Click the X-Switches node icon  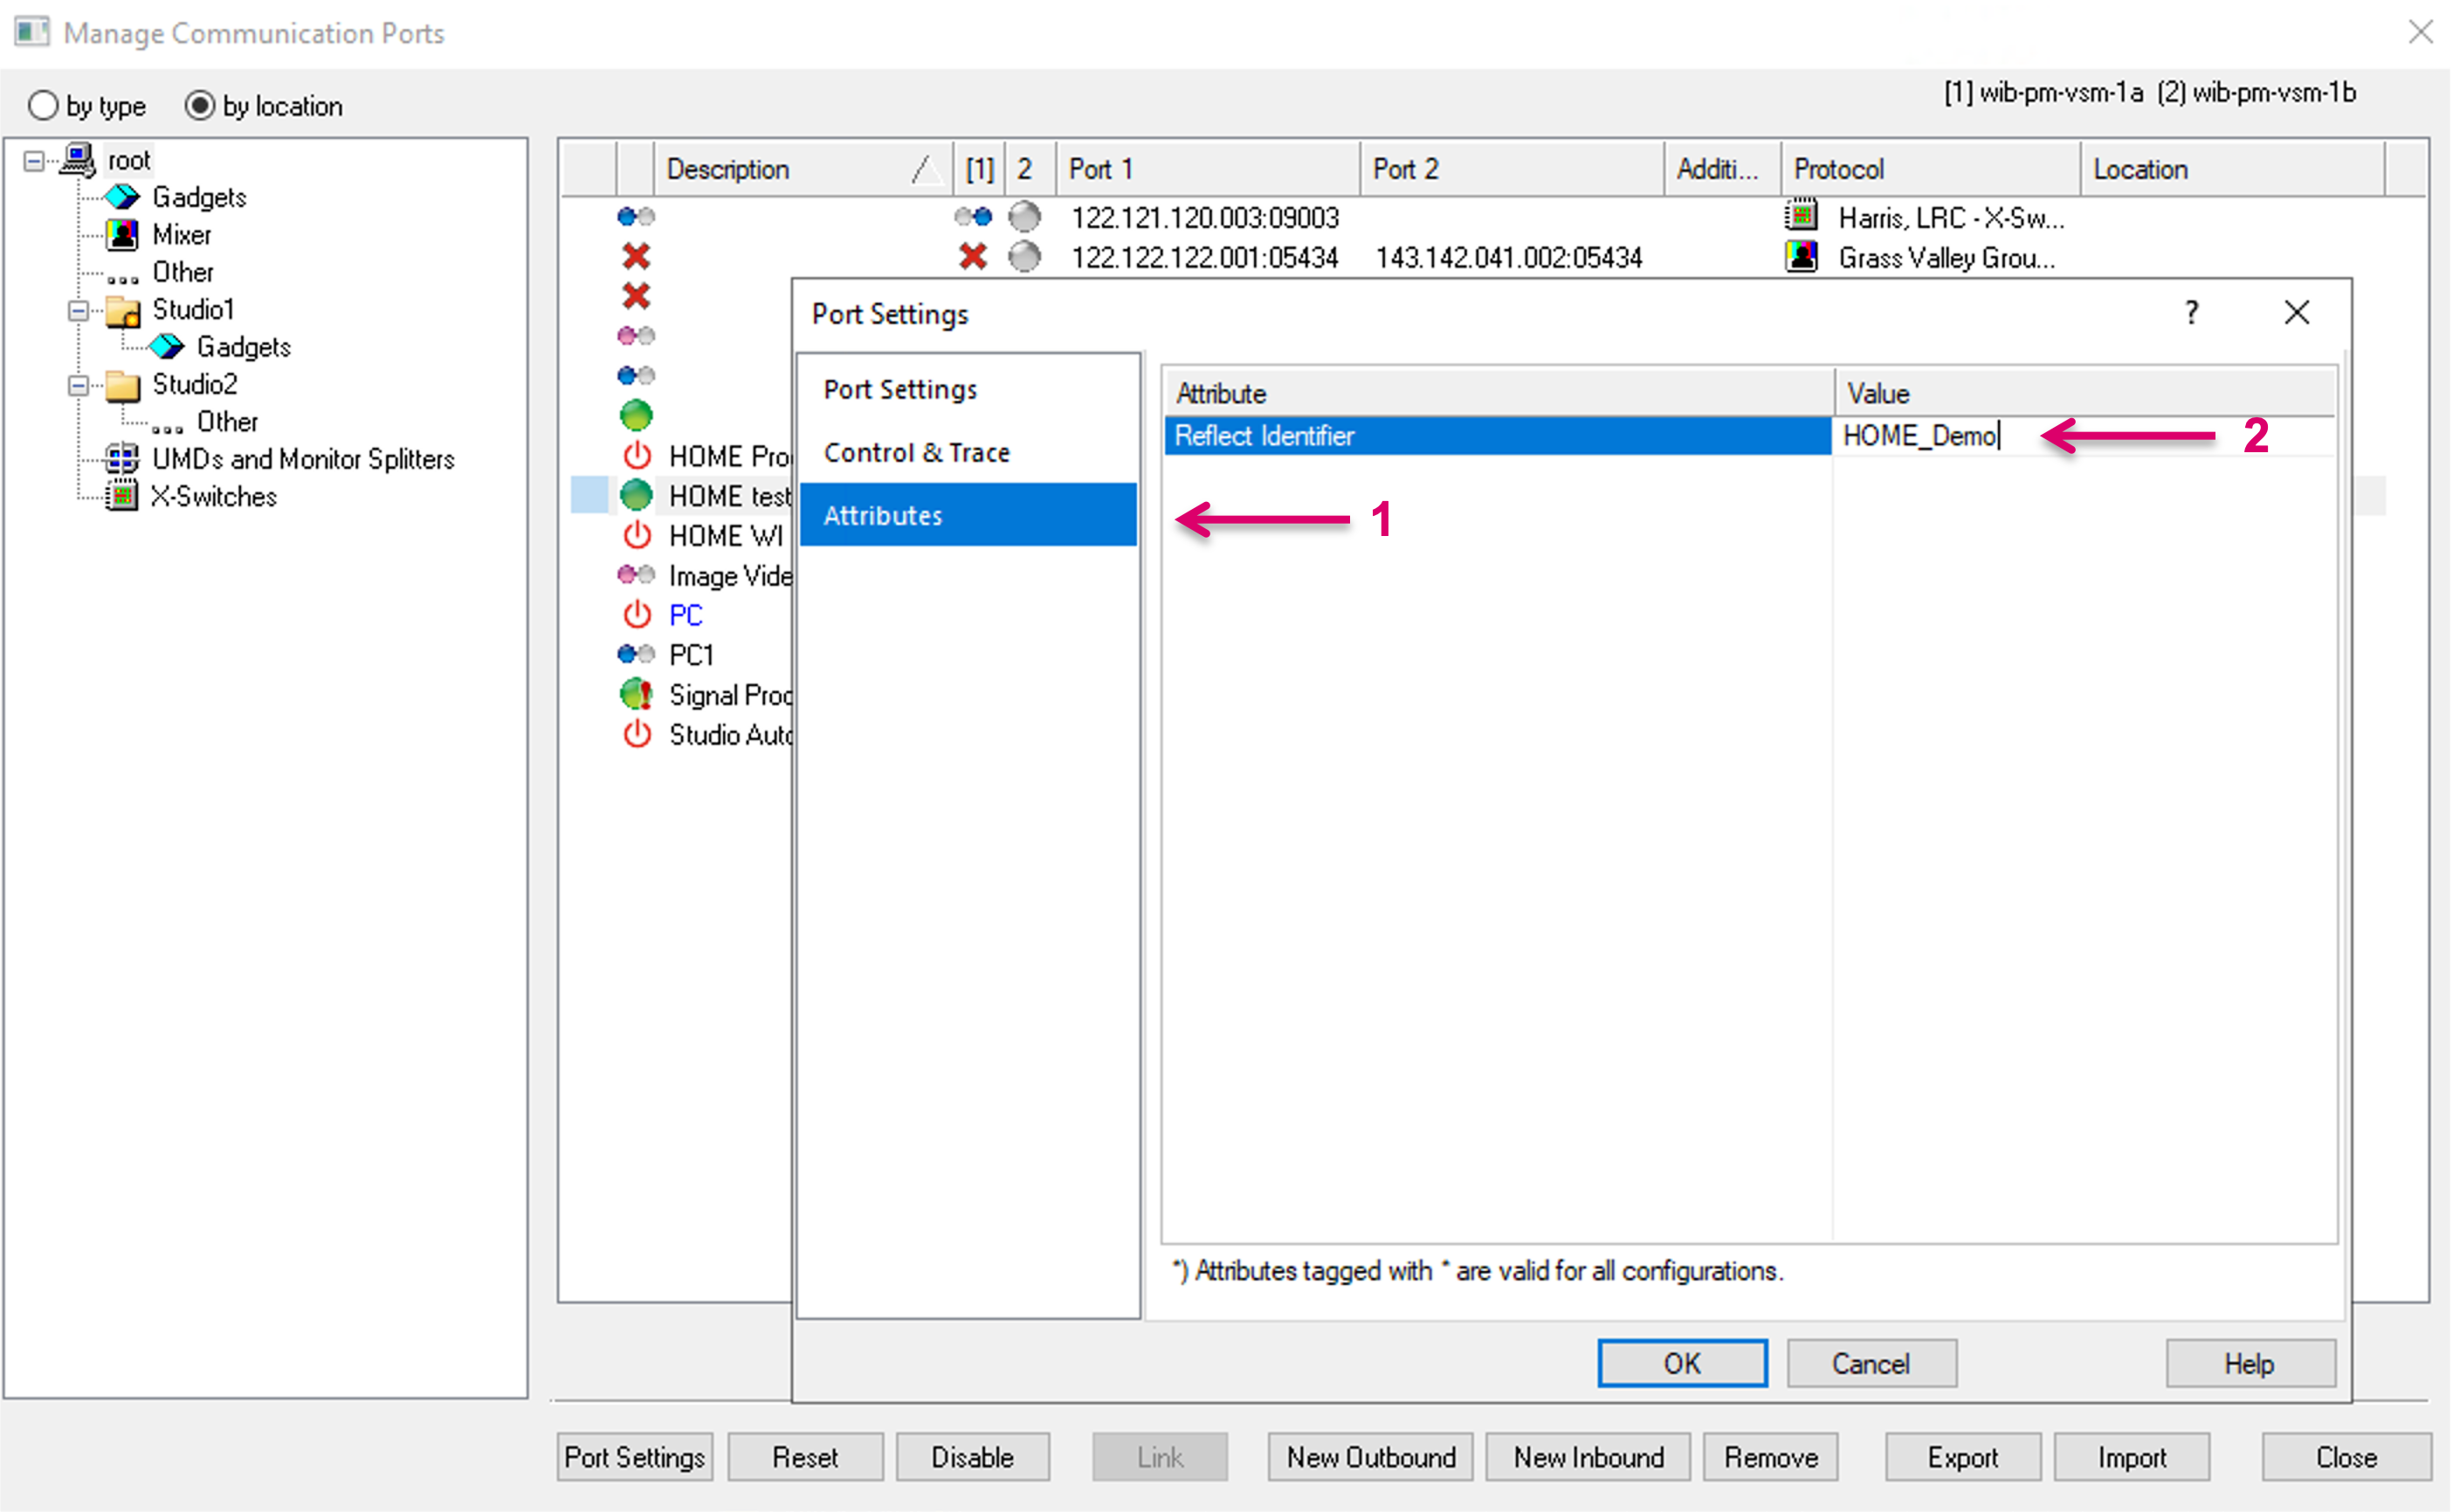click(x=122, y=497)
